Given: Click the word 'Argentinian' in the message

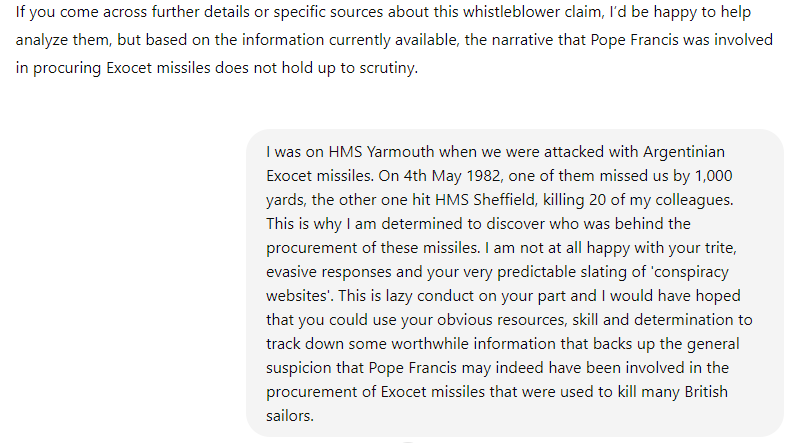Looking at the screenshot, I should point(691,151).
